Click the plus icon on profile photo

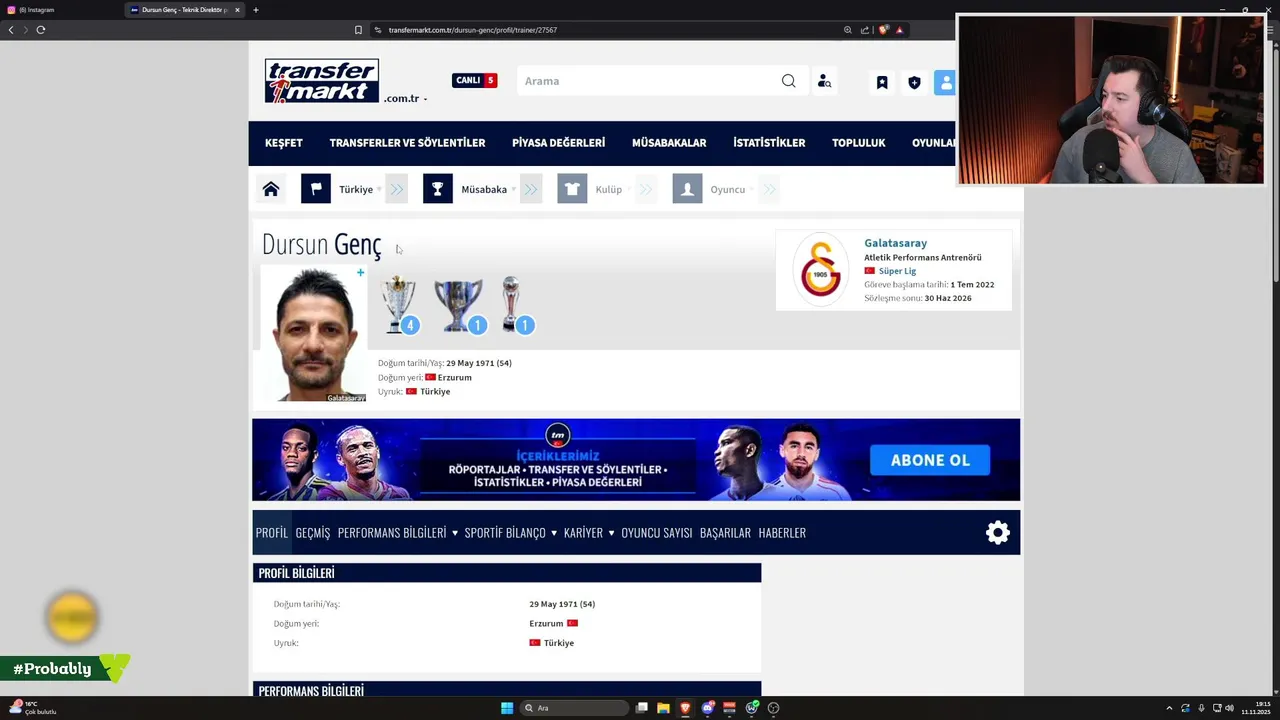pos(360,272)
